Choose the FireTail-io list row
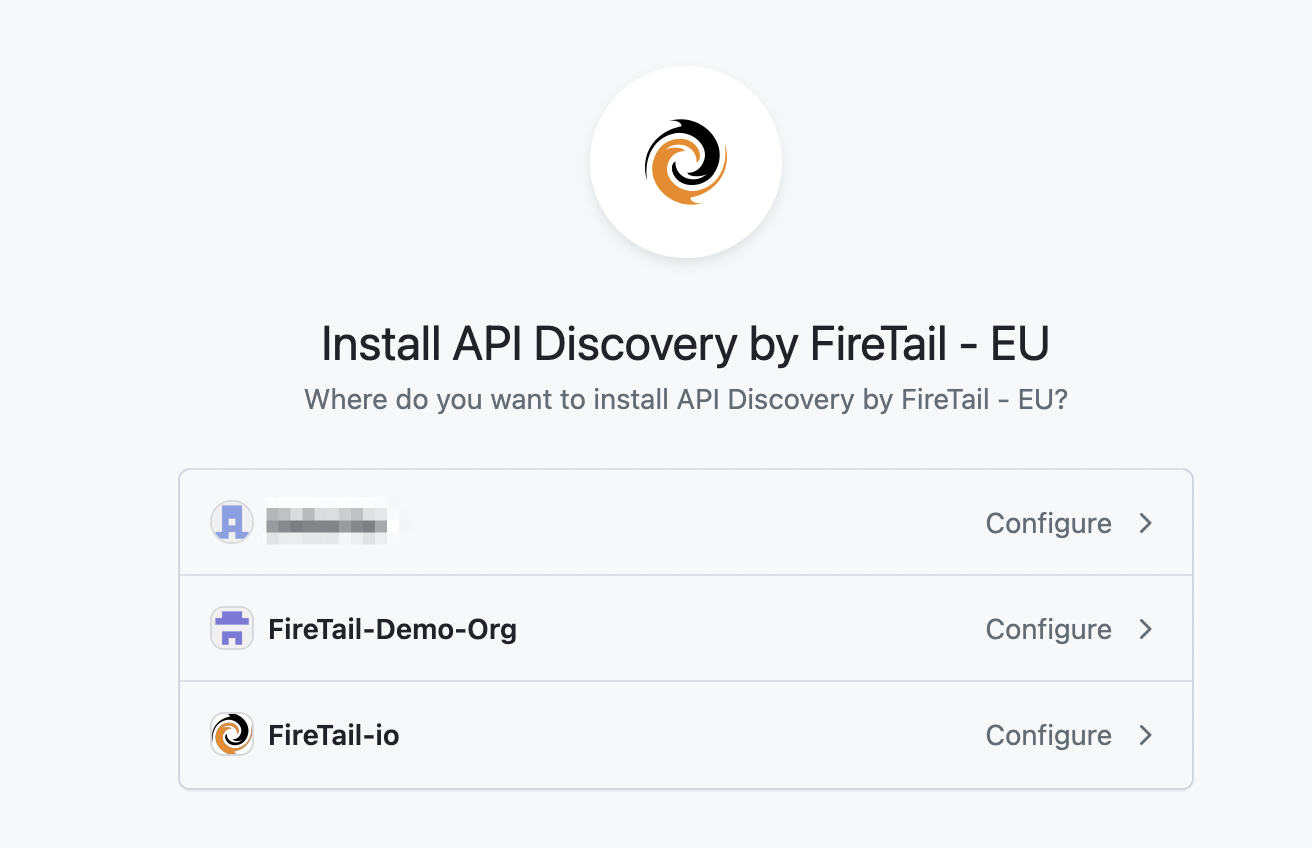1312x848 pixels. pos(686,735)
